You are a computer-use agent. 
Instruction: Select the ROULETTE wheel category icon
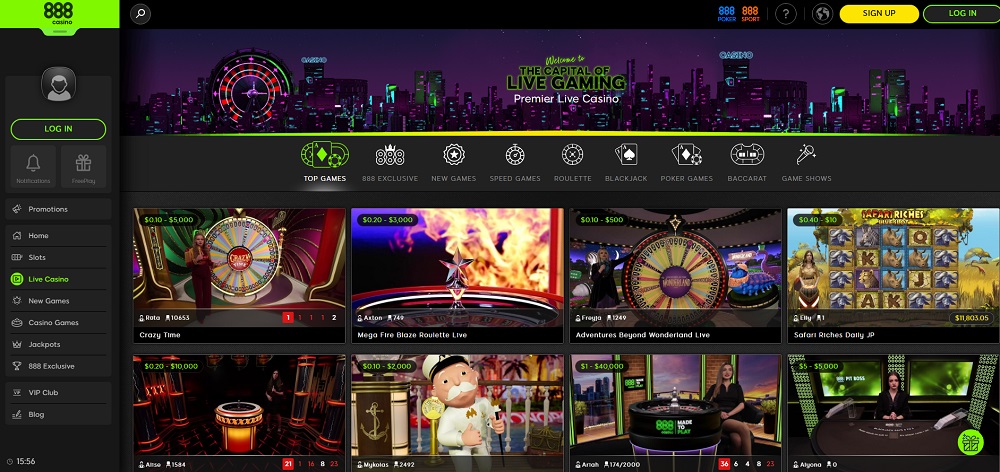[x=572, y=155]
